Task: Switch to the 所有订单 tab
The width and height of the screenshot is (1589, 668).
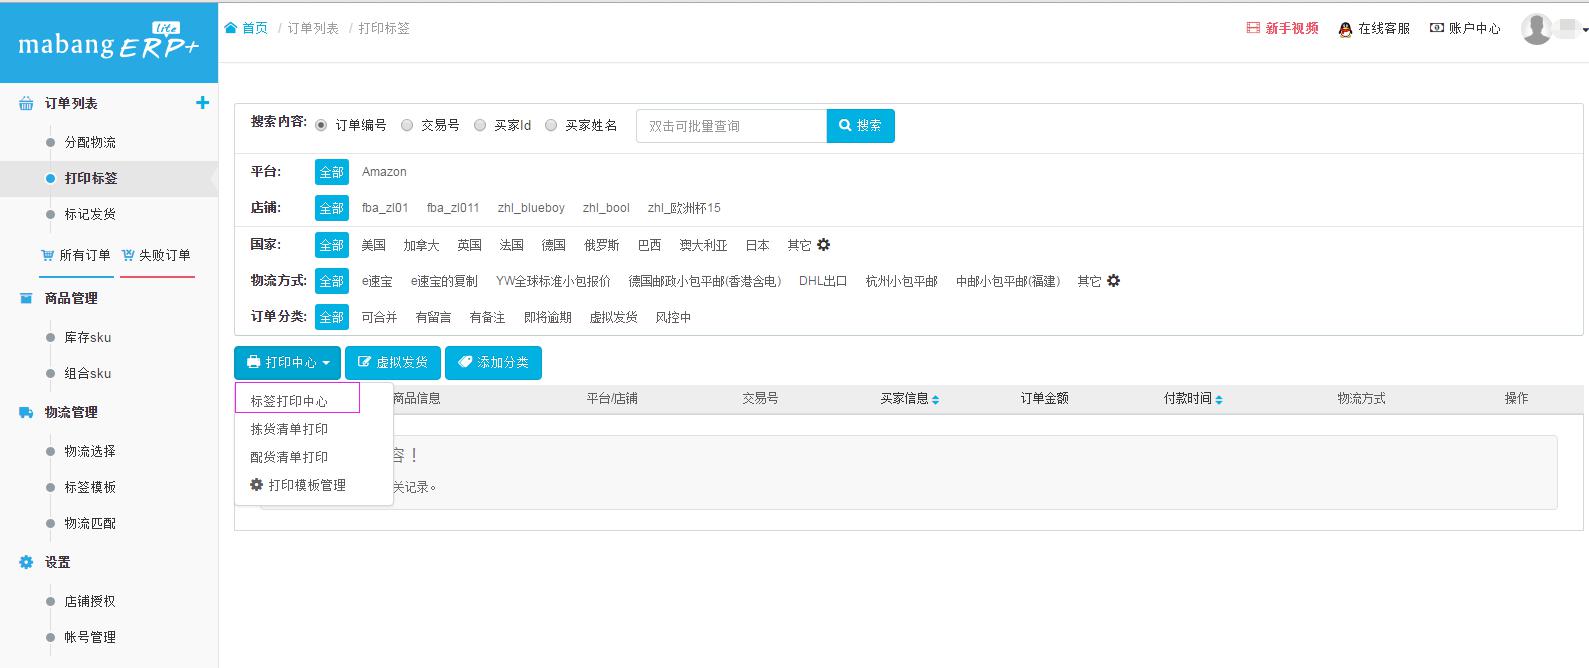Action: coord(76,255)
